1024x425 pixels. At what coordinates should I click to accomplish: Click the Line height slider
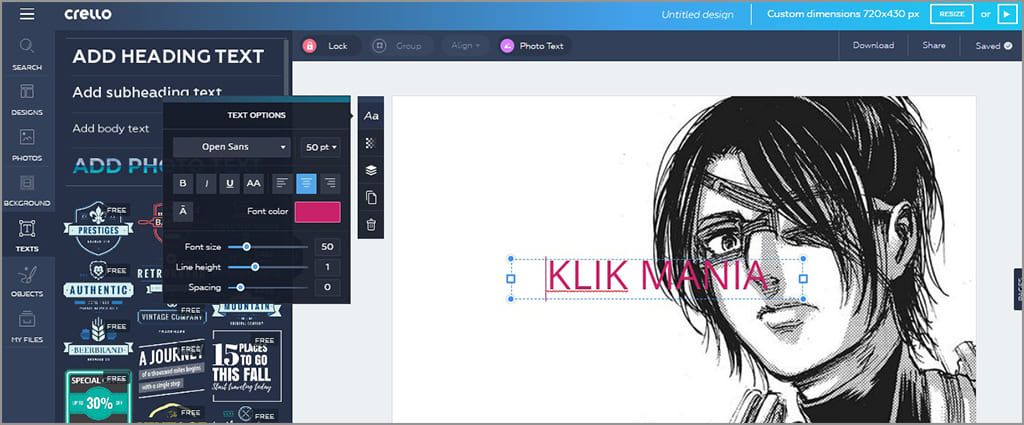pyautogui.click(x=268, y=267)
